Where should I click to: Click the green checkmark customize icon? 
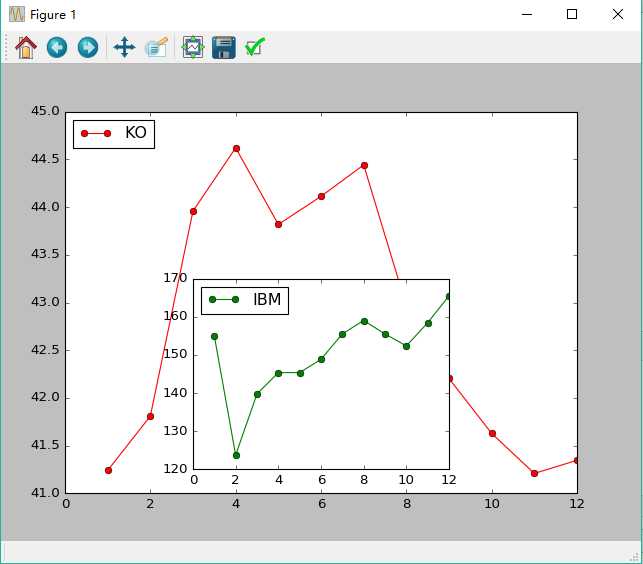click(255, 47)
